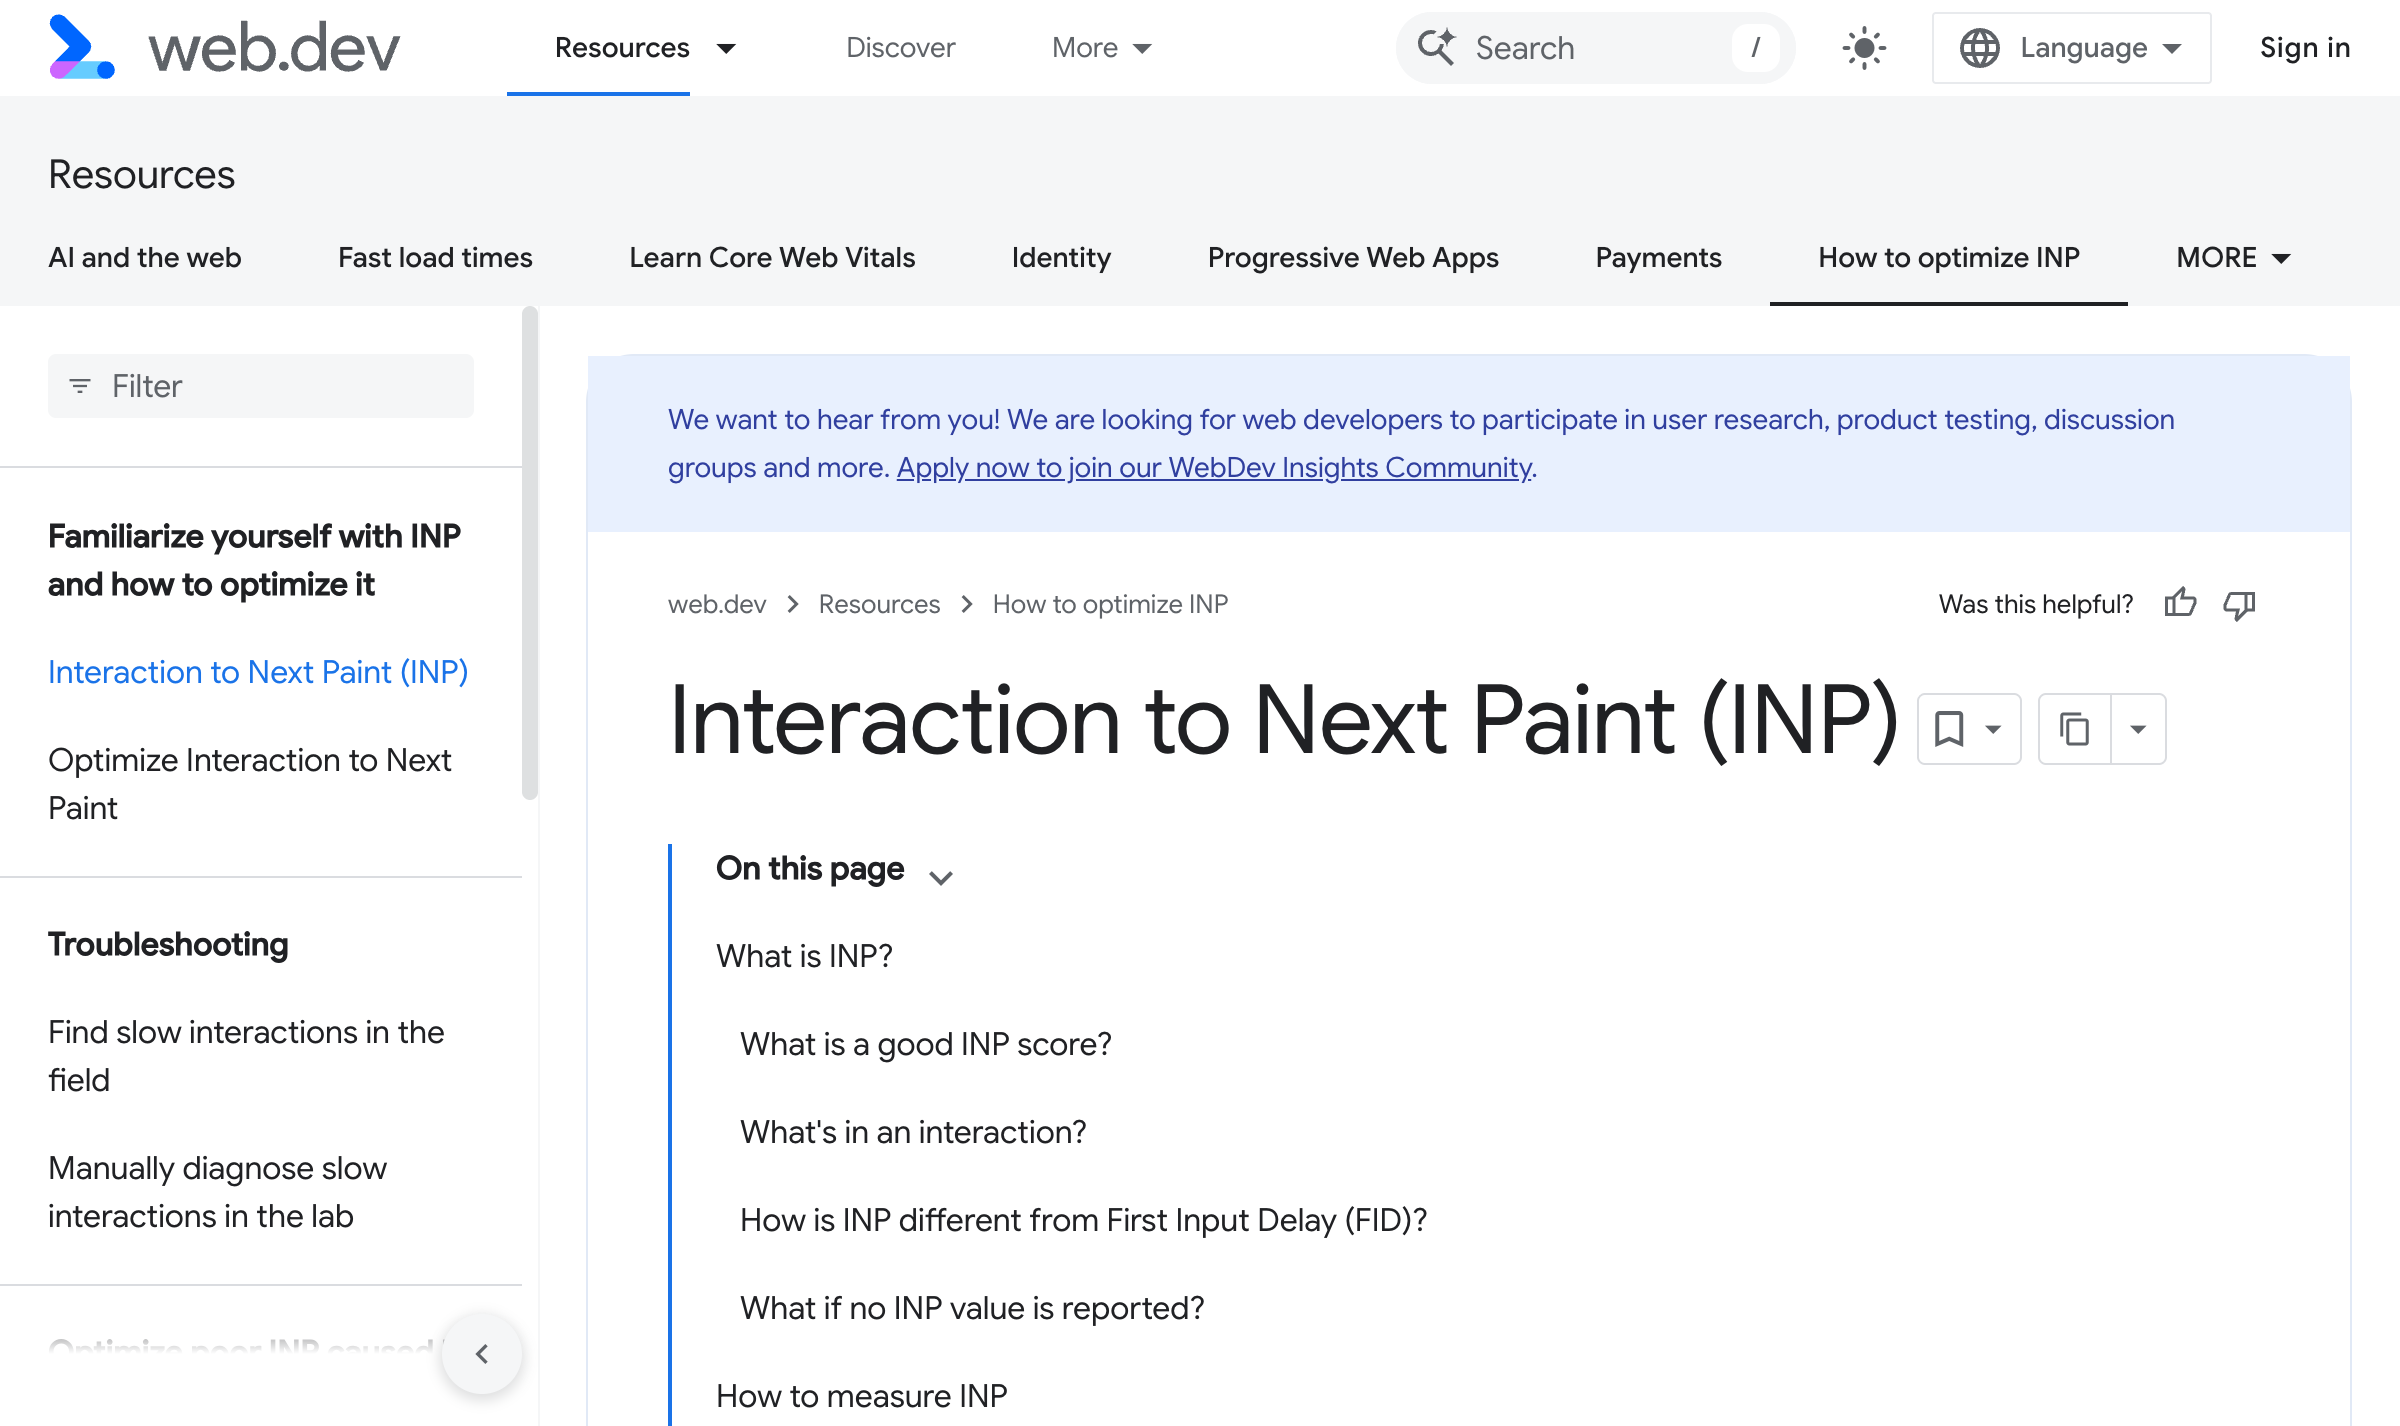Open Find slow interactions in the field
The width and height of the screenshot is (2400, 1426).
point(246,1056)
